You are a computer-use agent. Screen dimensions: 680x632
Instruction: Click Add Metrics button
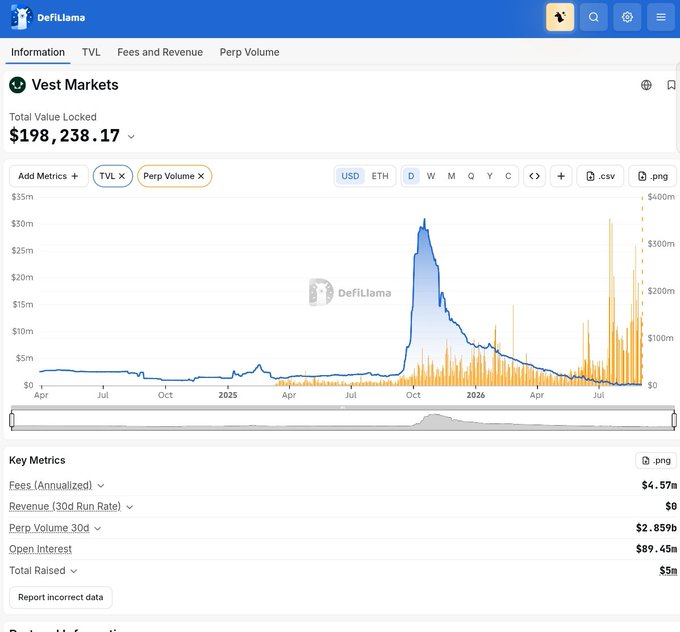coord(49,176)
